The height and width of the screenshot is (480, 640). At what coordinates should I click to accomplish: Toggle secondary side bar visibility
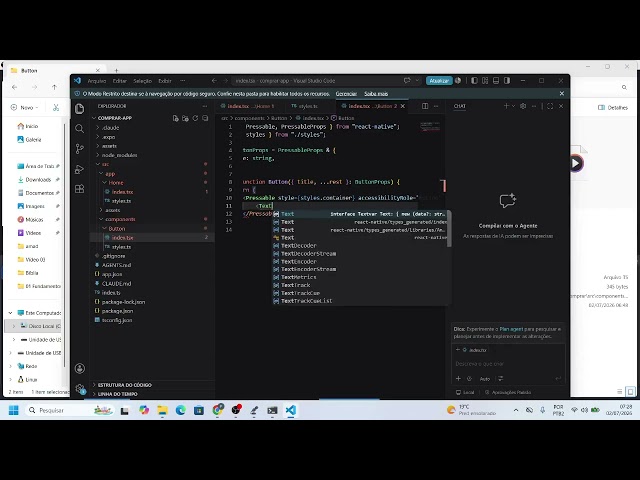pyautogui.click(x=507, y=81)
